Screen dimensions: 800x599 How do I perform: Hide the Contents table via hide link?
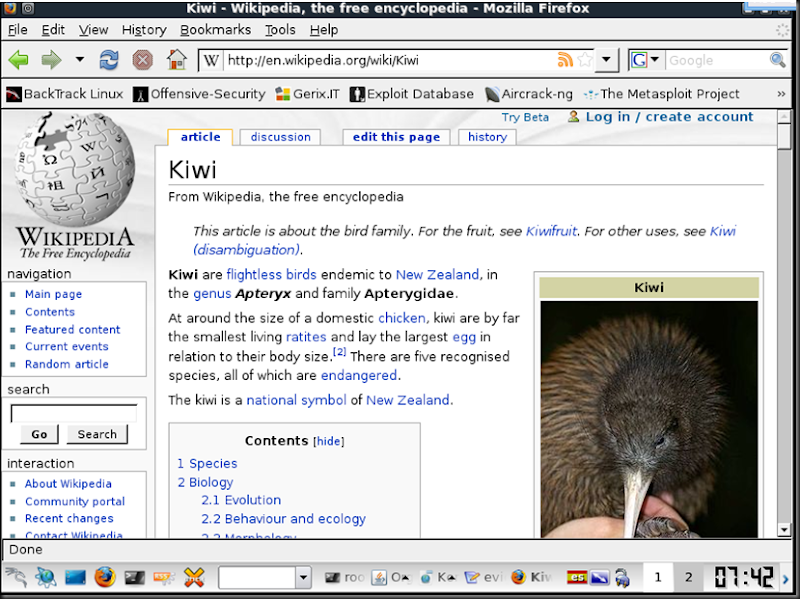pyautogui.click(x=329, y=441)
